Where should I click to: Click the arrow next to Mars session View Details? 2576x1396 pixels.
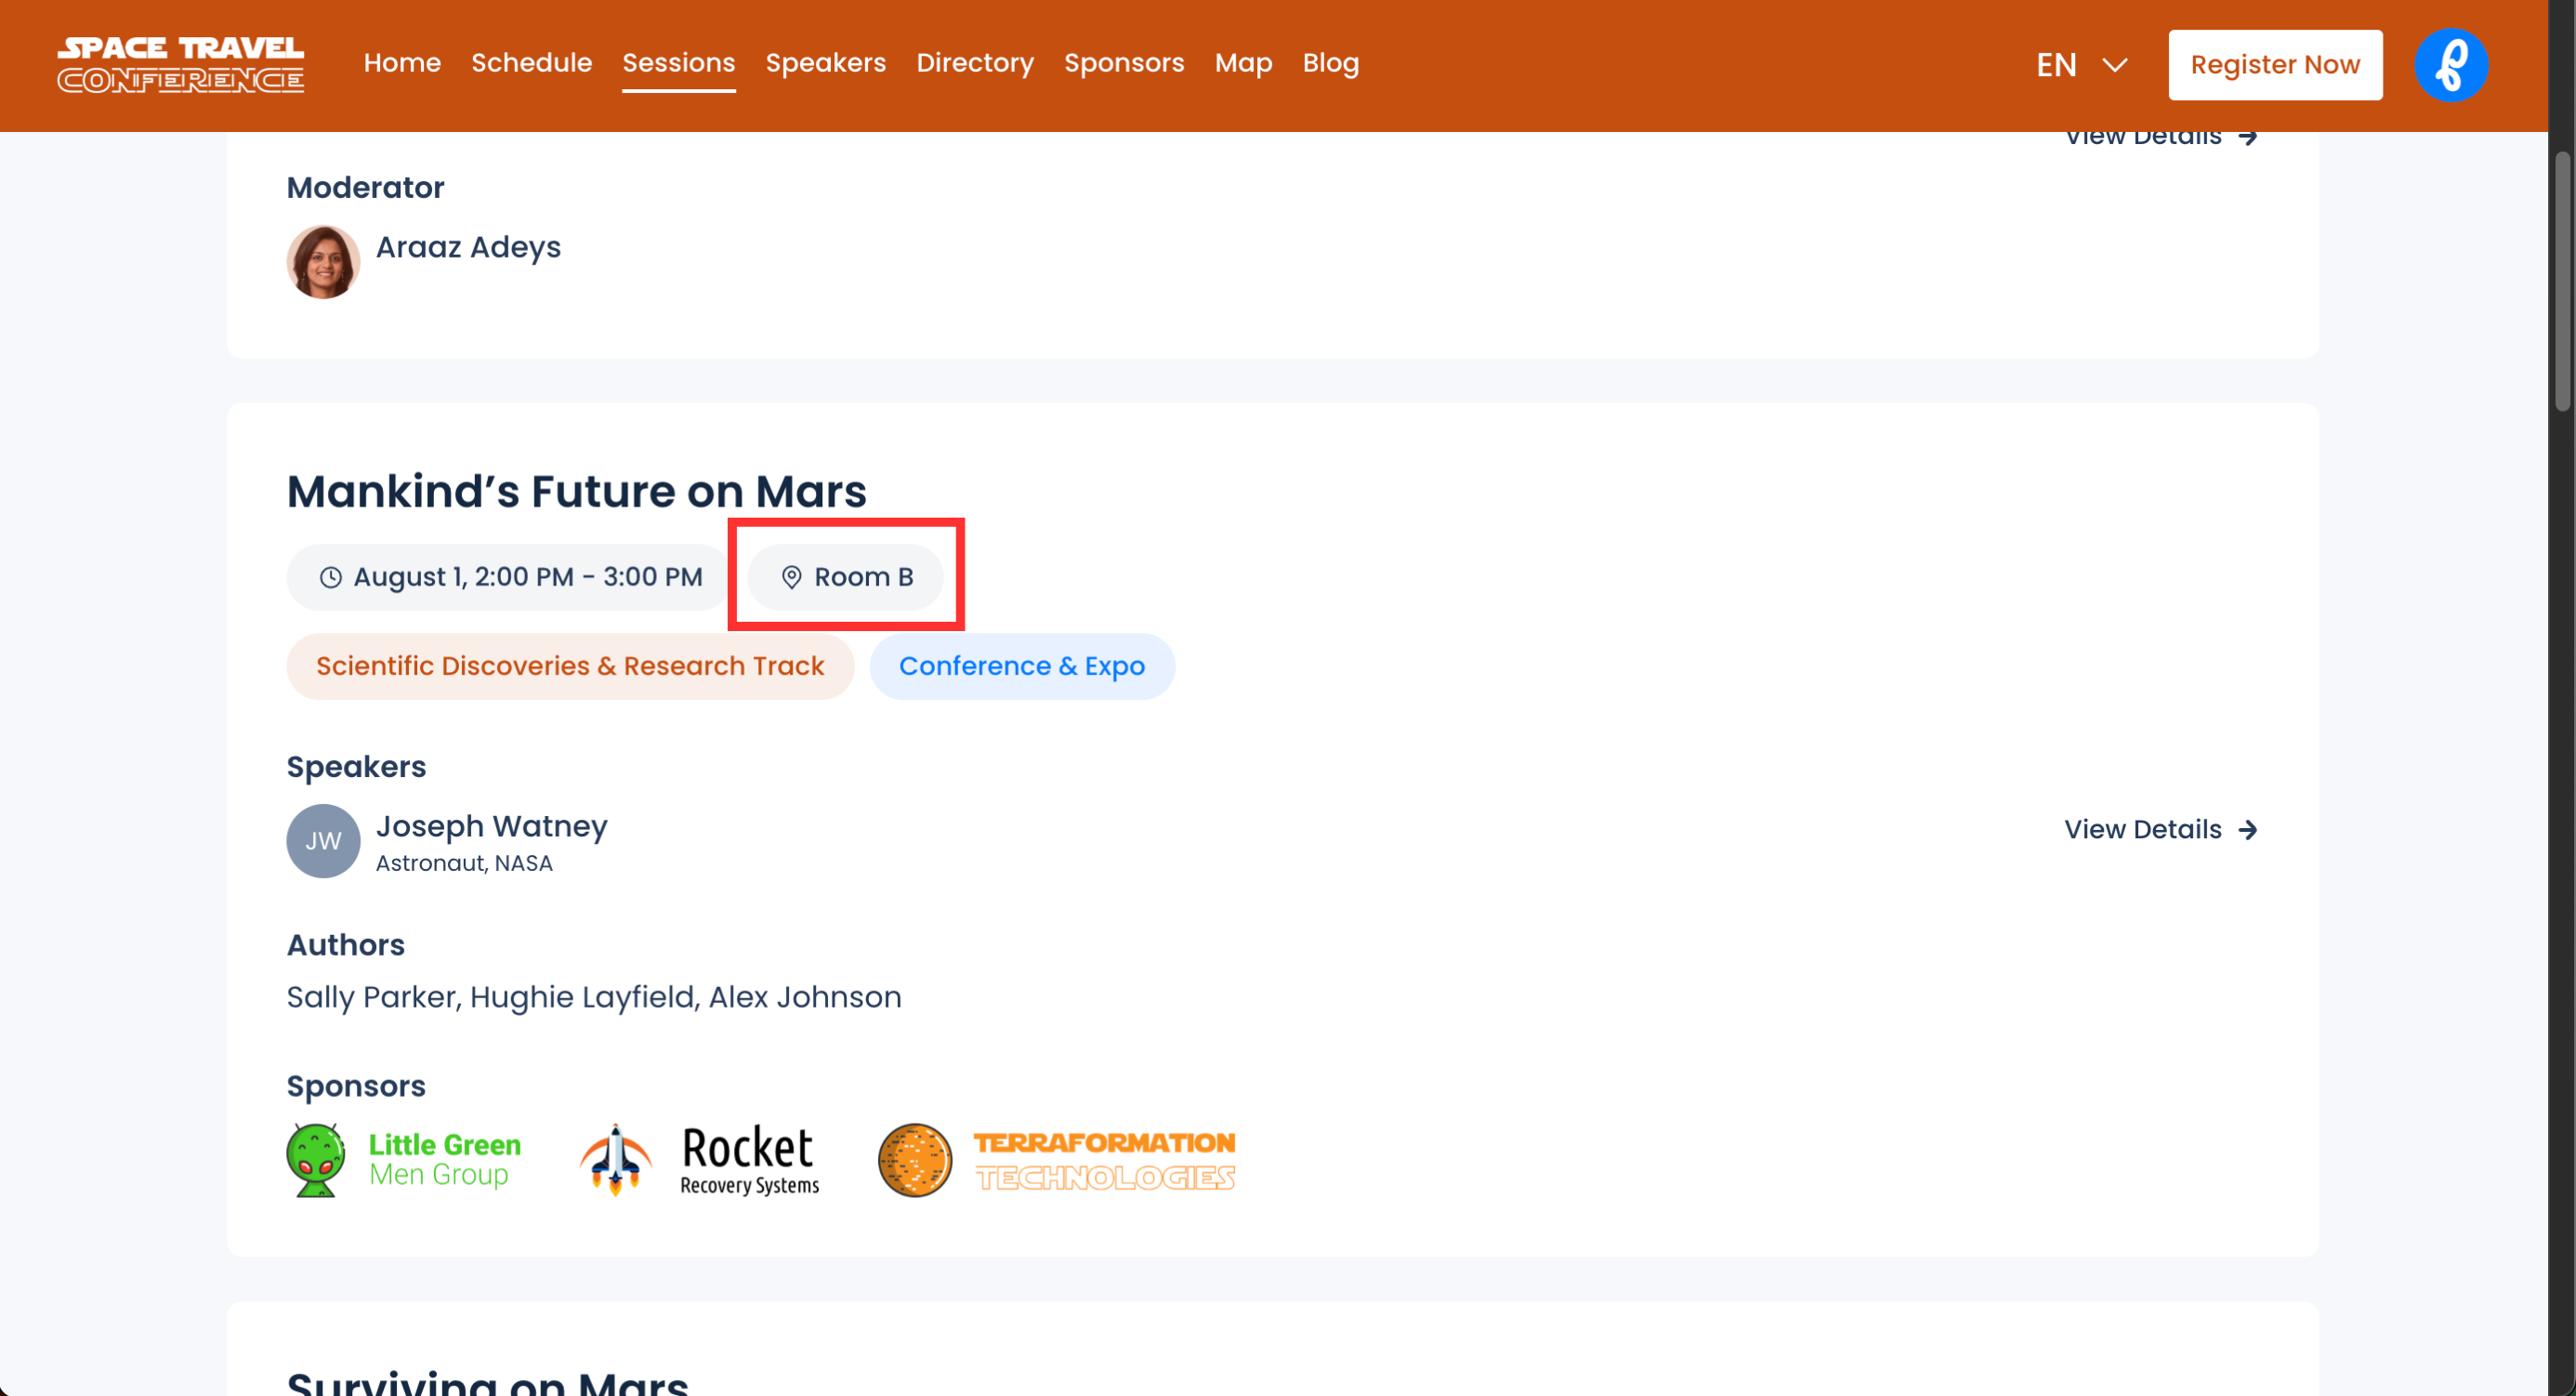(x=2248, y=830)
